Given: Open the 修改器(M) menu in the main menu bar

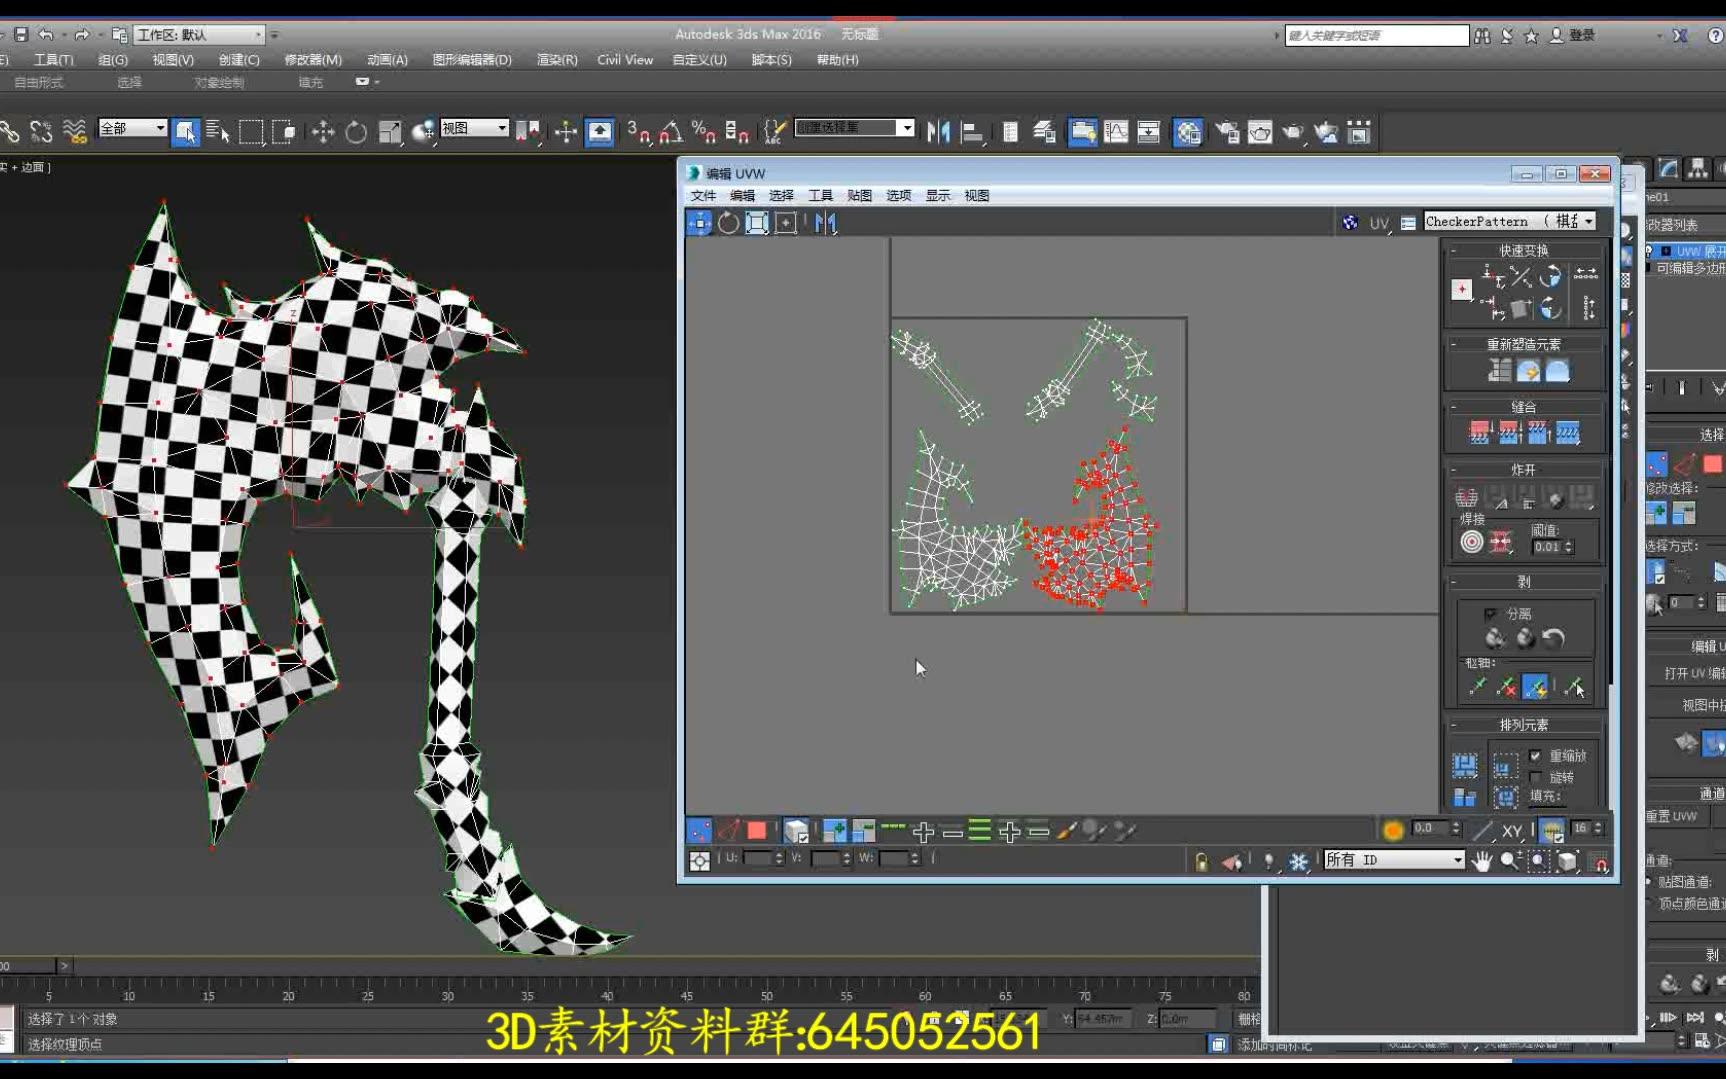Looking at the screenshot, I should pos(315,60).
